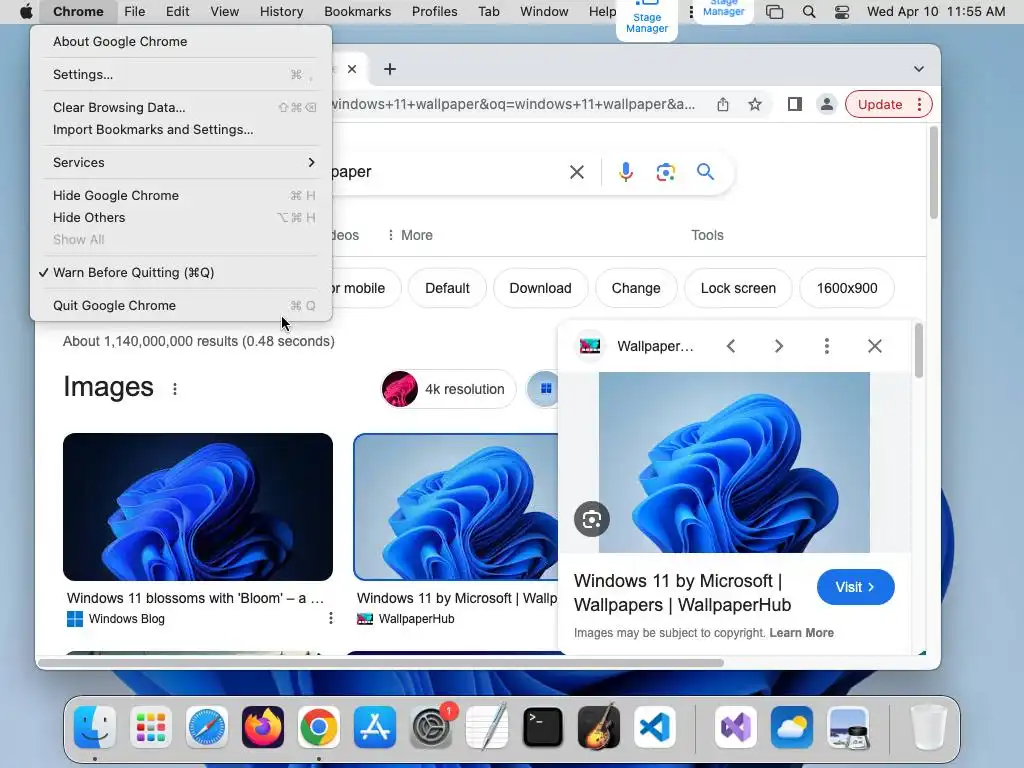Launch Finder from the Dock
The image size is (1024, 768).
95,727
